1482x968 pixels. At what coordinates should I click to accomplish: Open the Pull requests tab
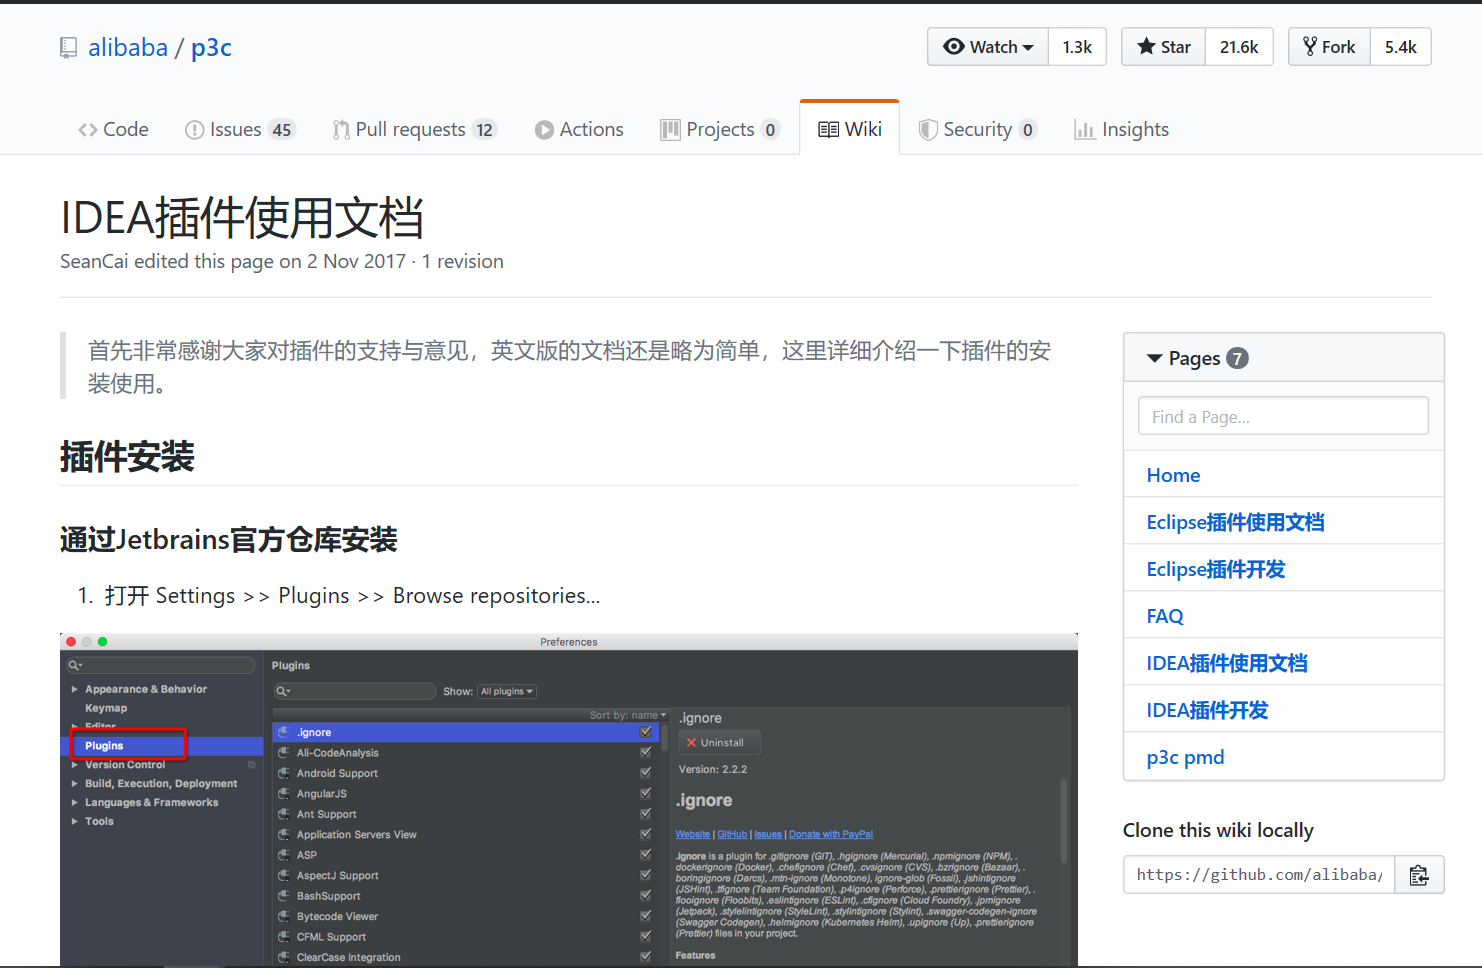(x=414, y=129)
